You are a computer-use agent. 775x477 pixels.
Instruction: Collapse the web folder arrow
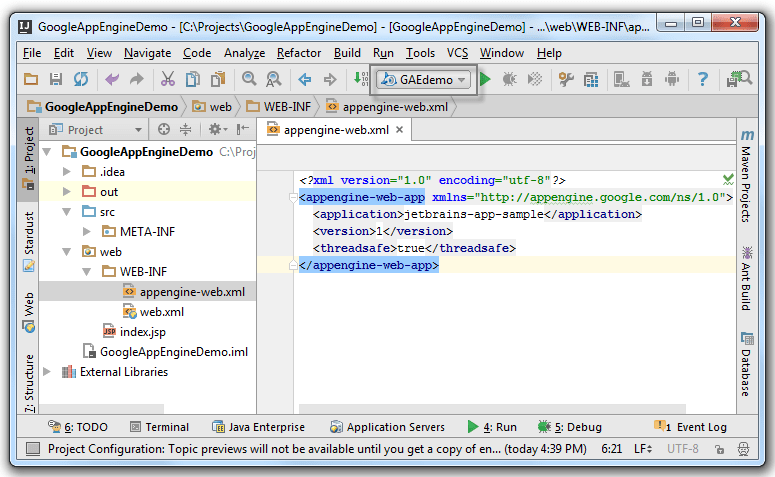67,252
